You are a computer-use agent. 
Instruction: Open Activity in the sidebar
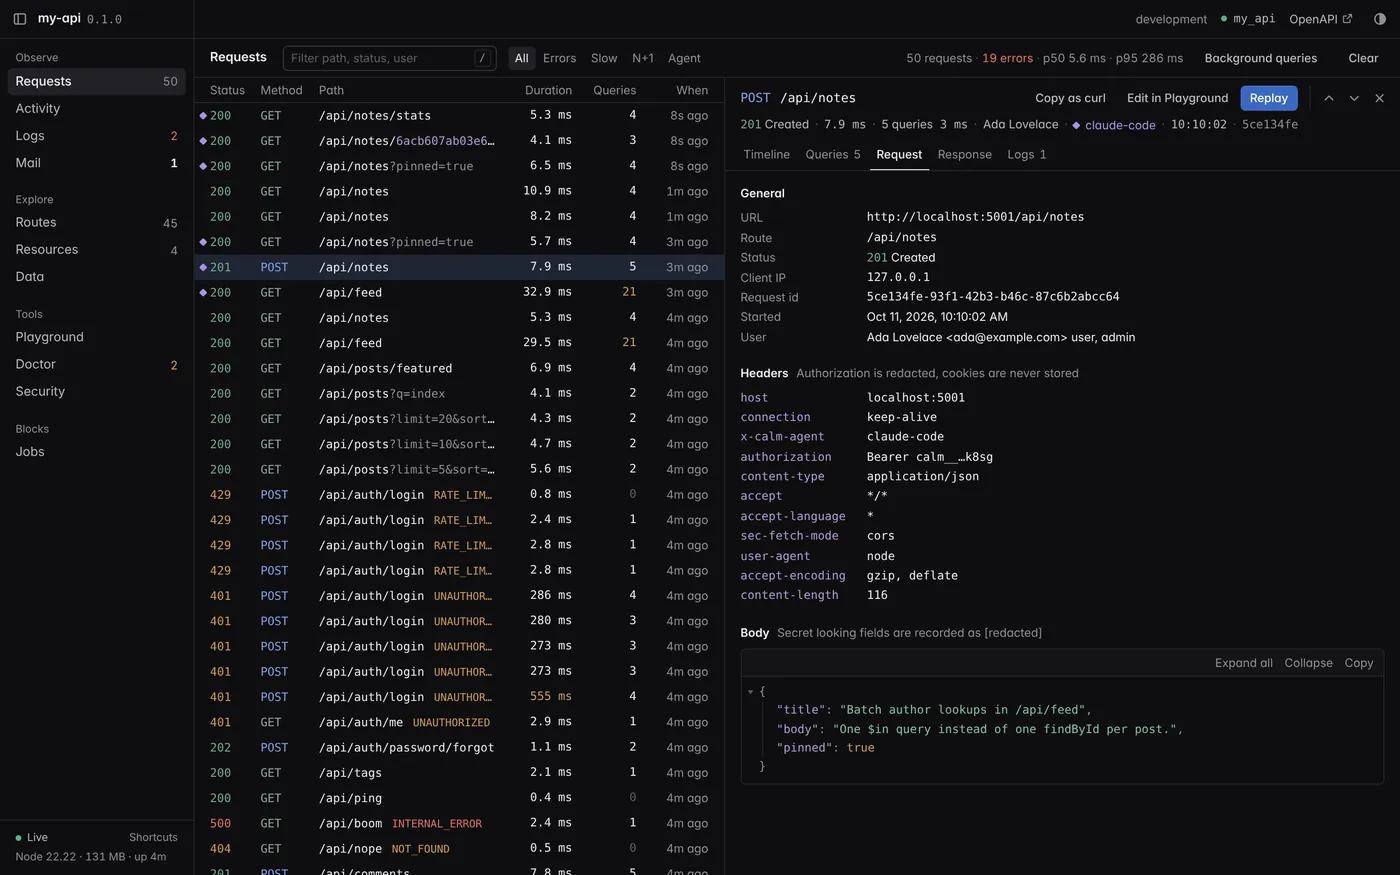(x=97, y=108)
